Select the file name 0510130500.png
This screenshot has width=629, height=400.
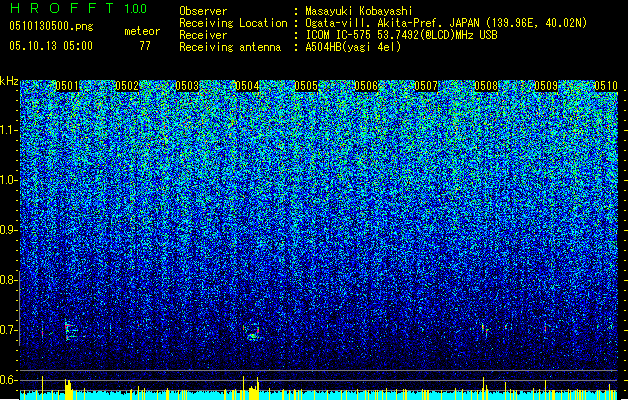[x=51, y=26]
